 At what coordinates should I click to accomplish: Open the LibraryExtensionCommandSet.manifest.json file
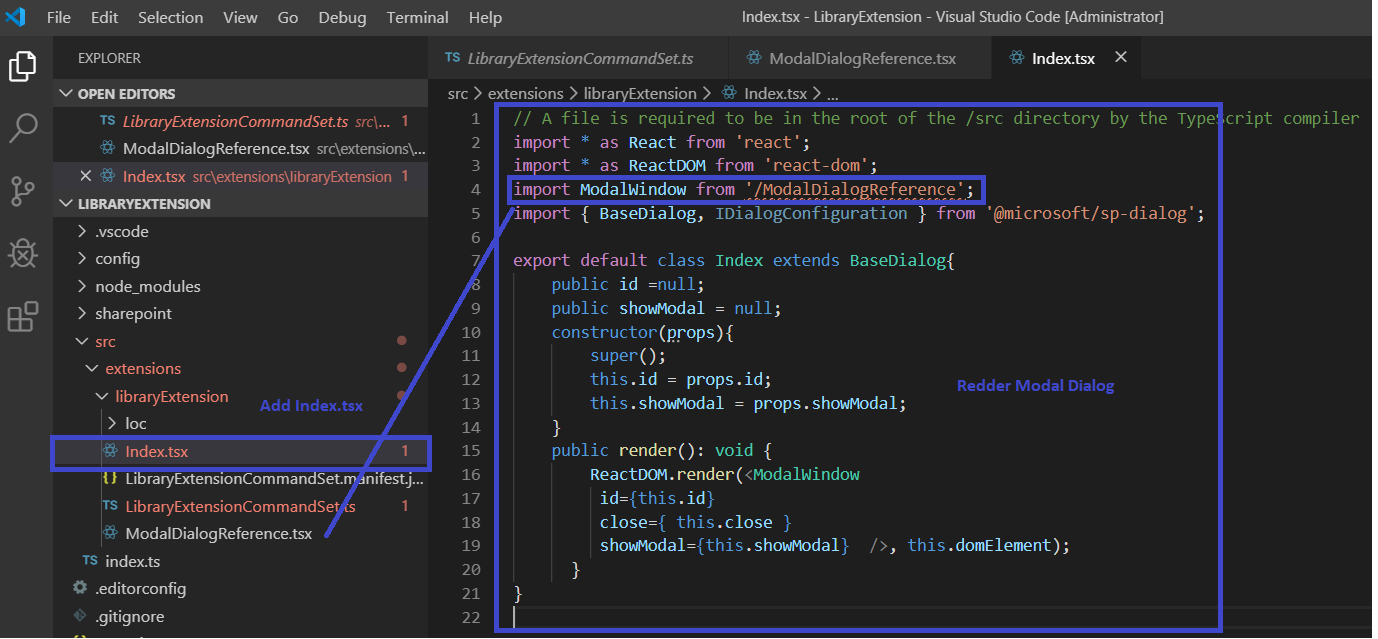240,479
